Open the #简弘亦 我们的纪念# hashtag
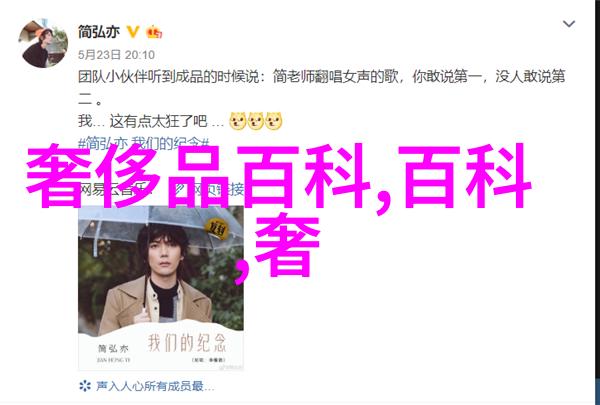This screenshot has height=405, width=600. pos(144,144)
